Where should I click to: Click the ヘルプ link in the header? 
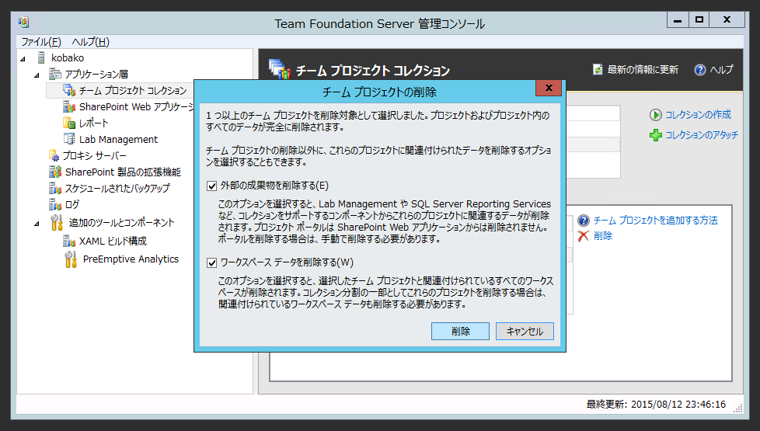[x=721, y=70]
